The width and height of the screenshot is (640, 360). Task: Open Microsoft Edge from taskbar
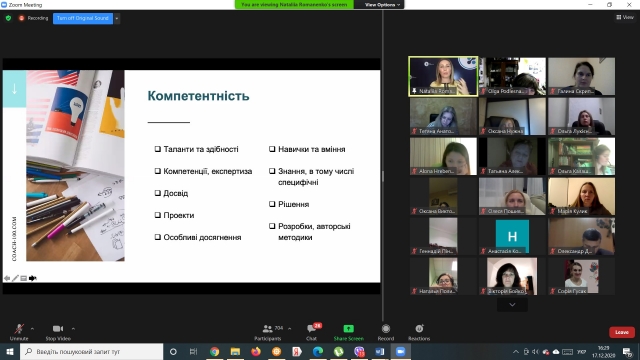pyautogui.click(x=318, y=351)
